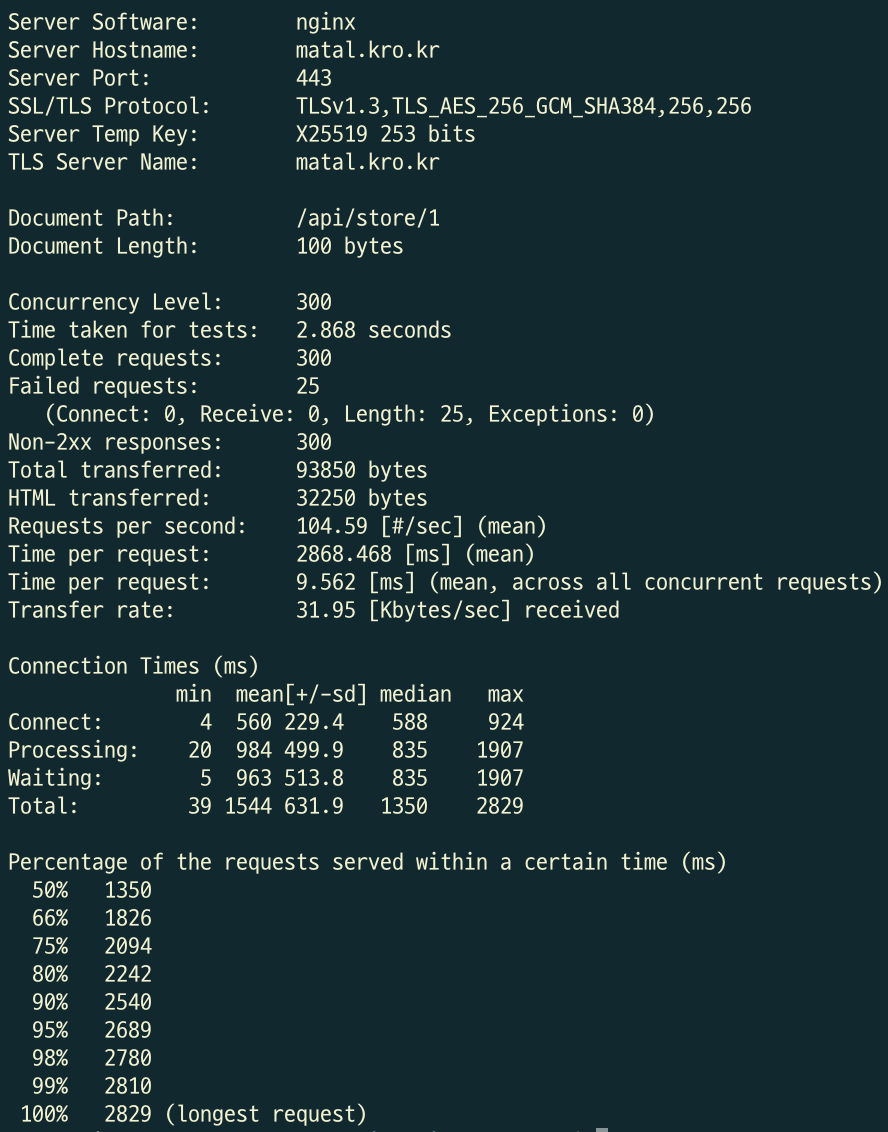
Task: Click the TLS Server Name value
Action: (x=367, y=162)
